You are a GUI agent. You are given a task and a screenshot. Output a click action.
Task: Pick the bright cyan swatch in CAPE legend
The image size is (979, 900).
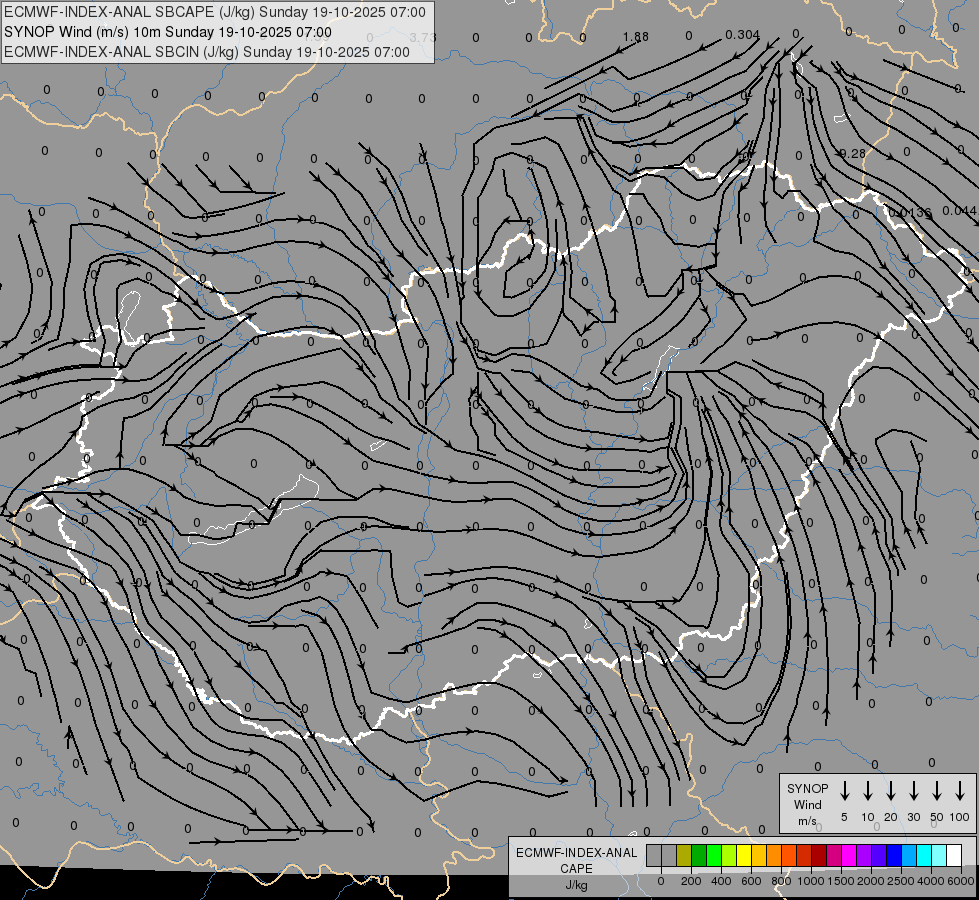coord(924,855)
